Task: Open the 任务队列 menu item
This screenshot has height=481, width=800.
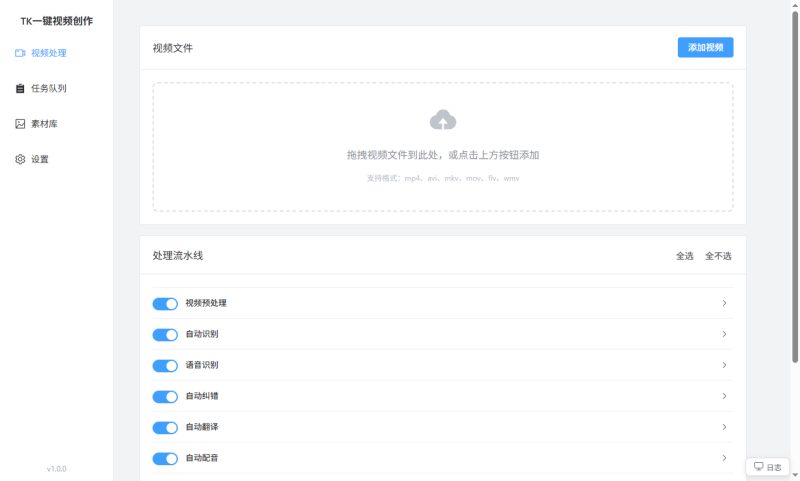Action: pos(48,89)
